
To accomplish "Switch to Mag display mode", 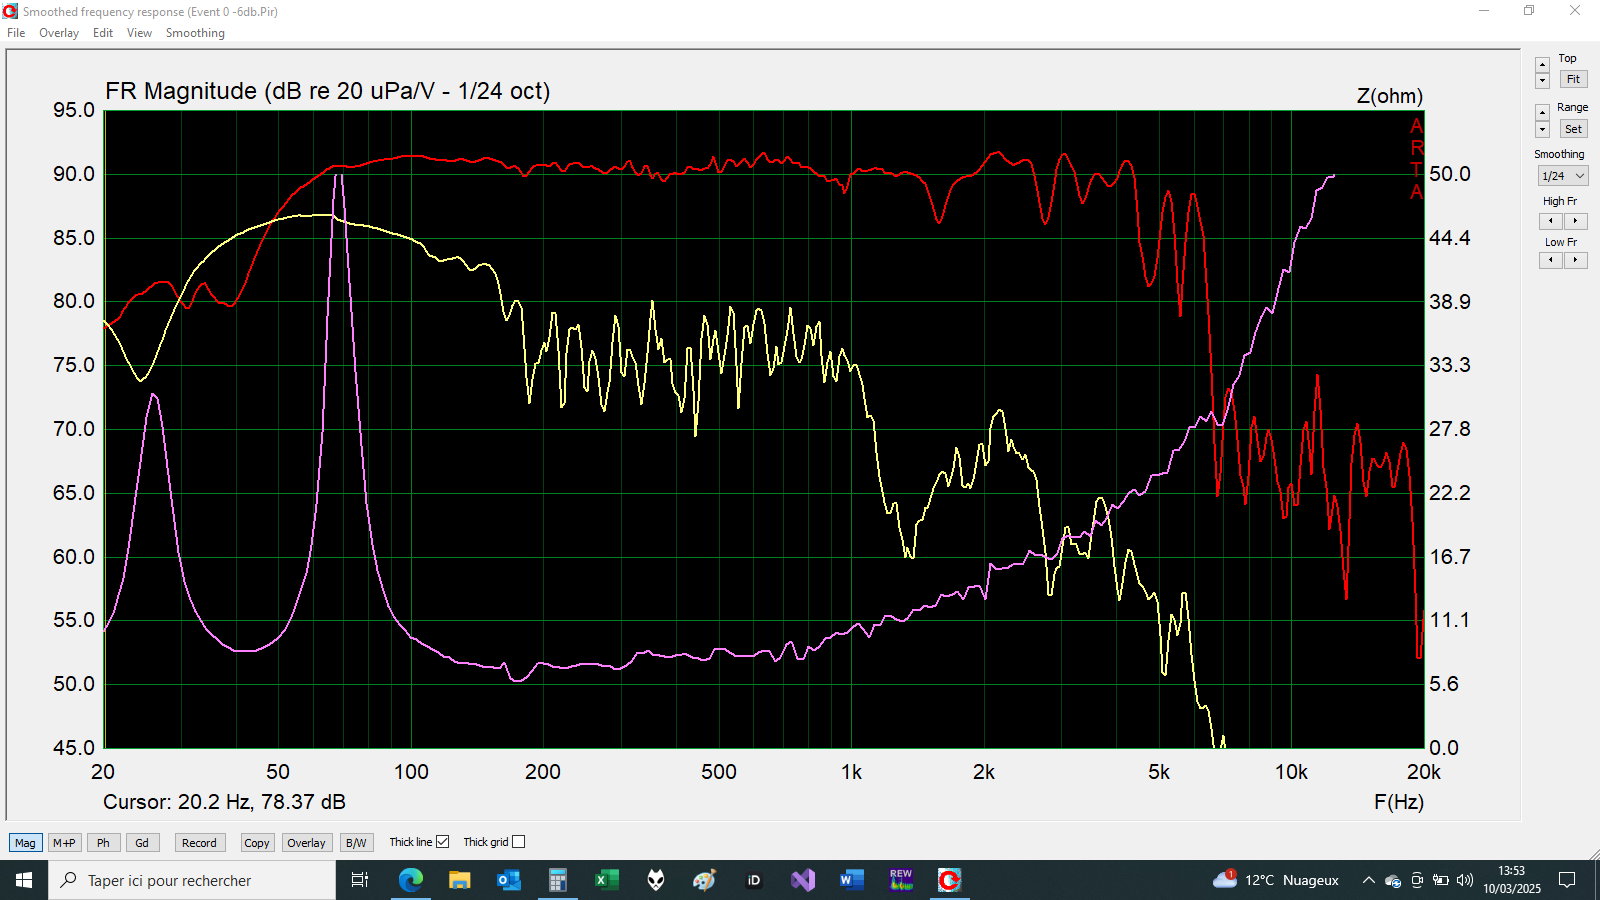I will 25,843.
